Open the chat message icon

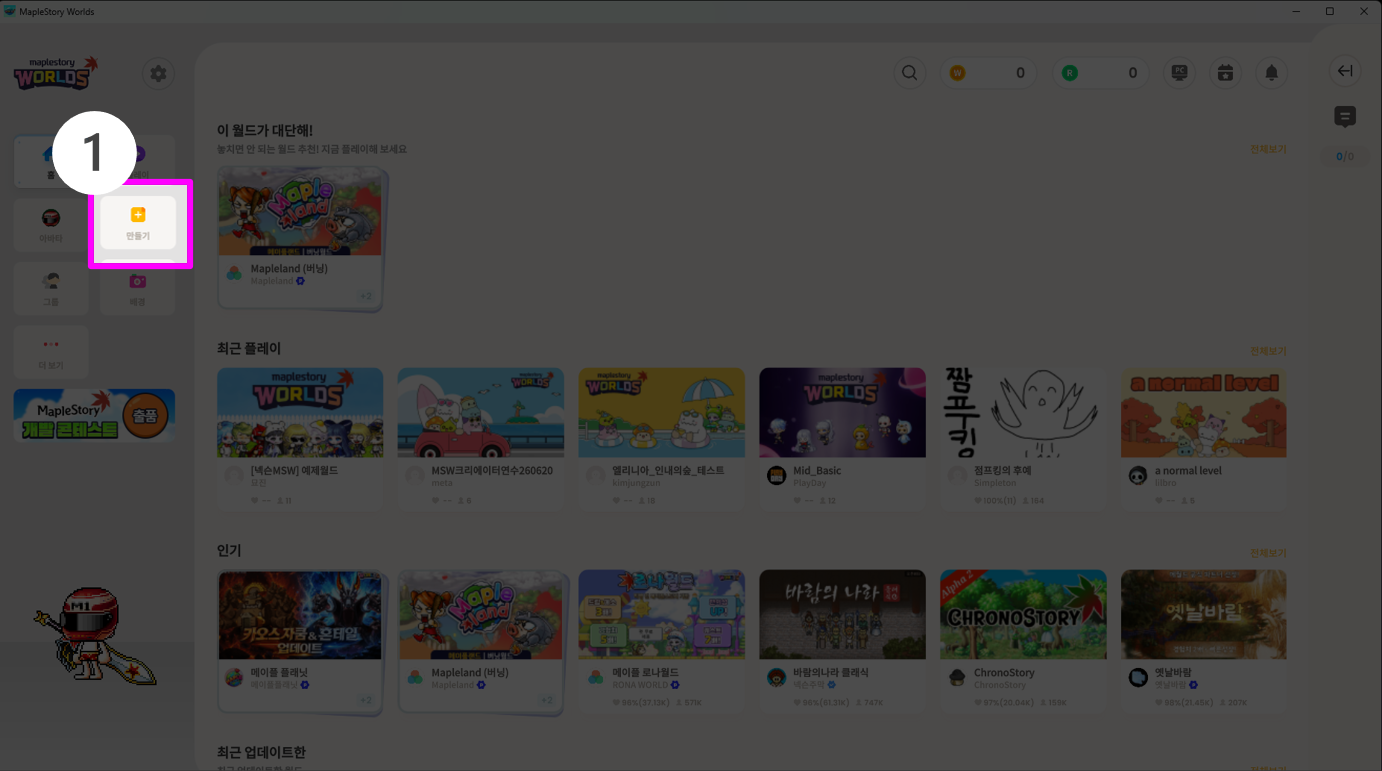click(1345, 117)
